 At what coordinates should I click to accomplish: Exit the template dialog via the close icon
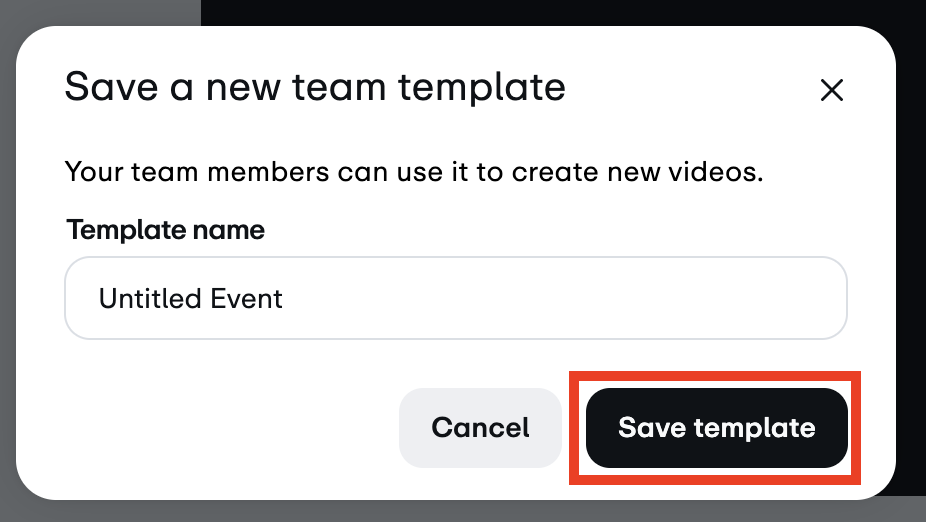click(831, 91)
